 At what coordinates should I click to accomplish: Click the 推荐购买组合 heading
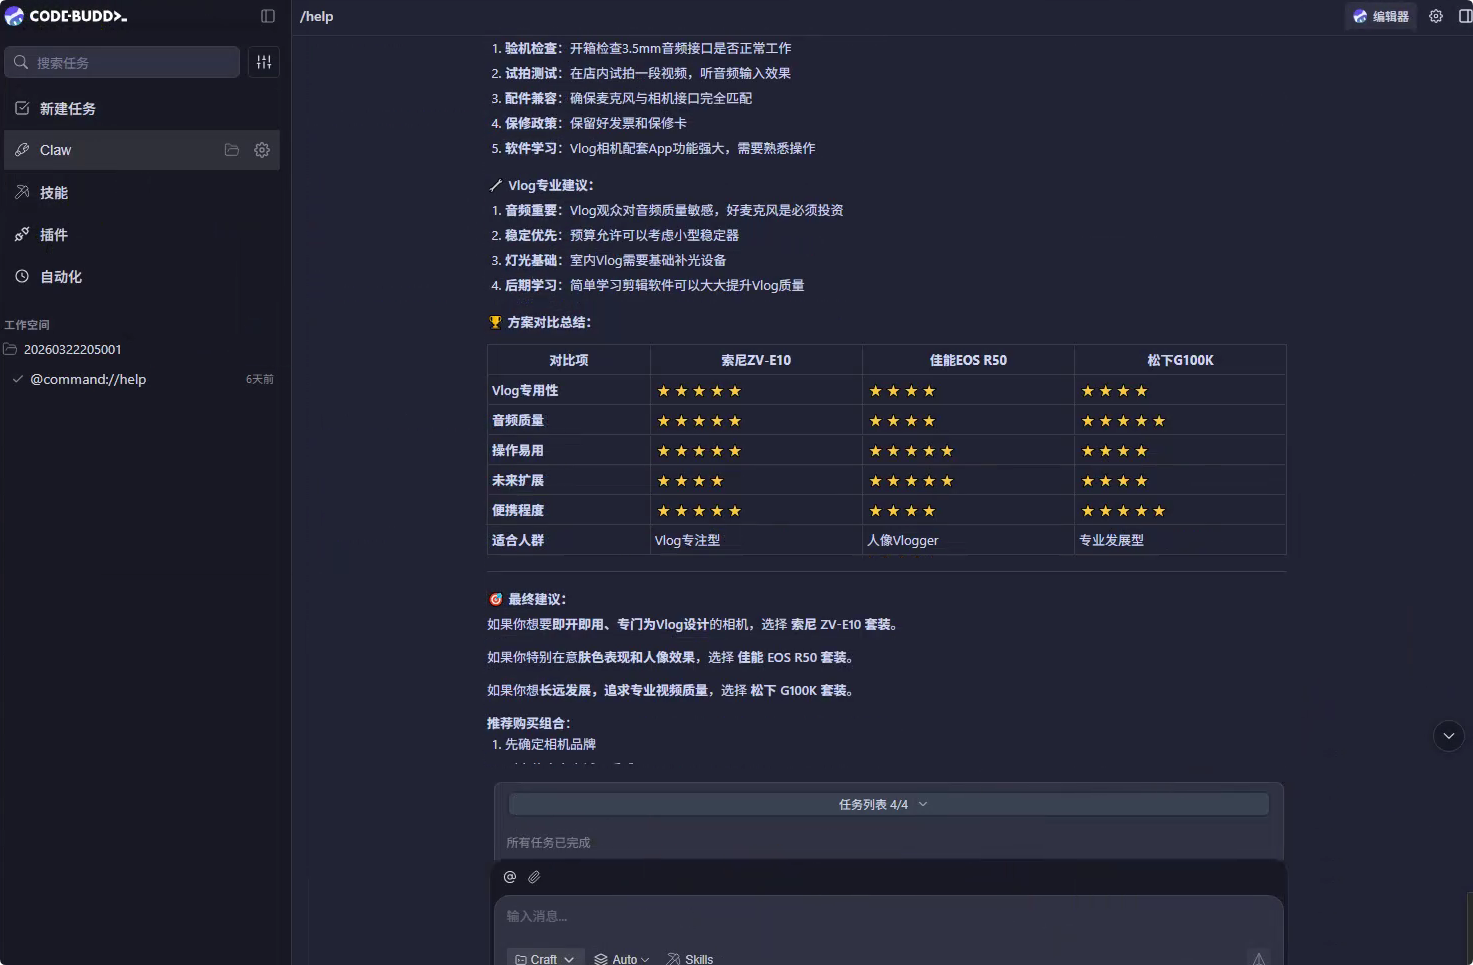click(x=528, y=723)
